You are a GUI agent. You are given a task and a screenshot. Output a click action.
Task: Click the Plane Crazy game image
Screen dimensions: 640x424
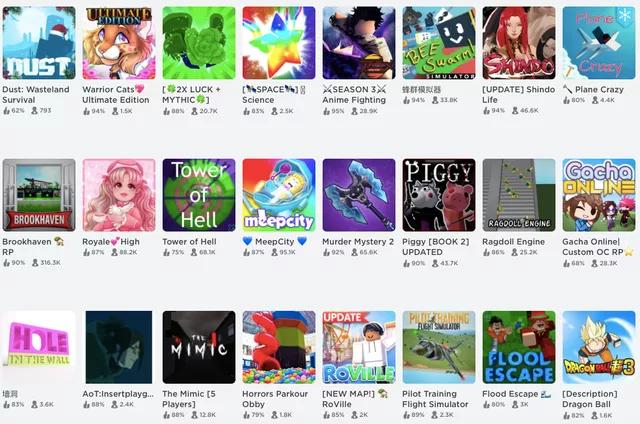[x=599, y=43]
